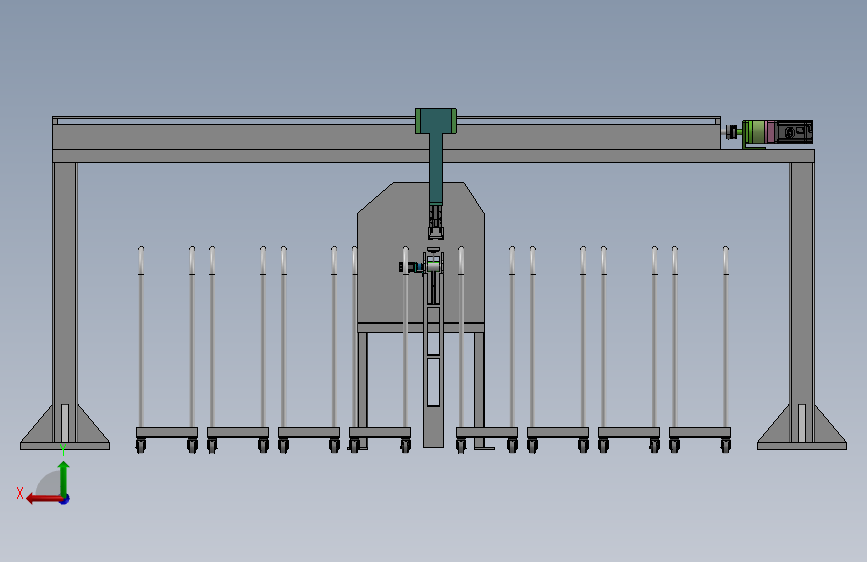Click the blue Z axis dot on triad
This screenshot has width=867, height=562.
pyautogui.click(x=65, y=499)
